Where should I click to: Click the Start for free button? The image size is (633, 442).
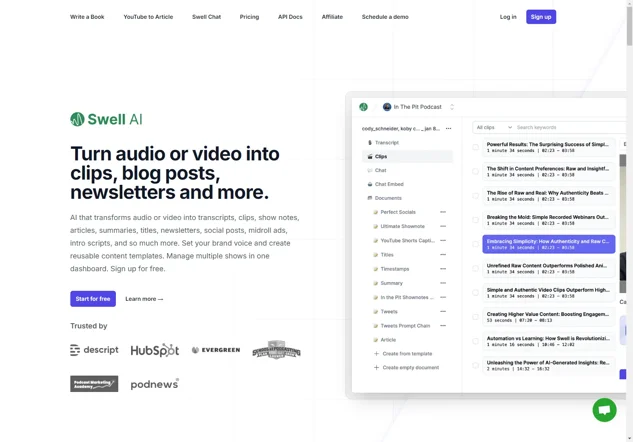[x=93, y=299]
